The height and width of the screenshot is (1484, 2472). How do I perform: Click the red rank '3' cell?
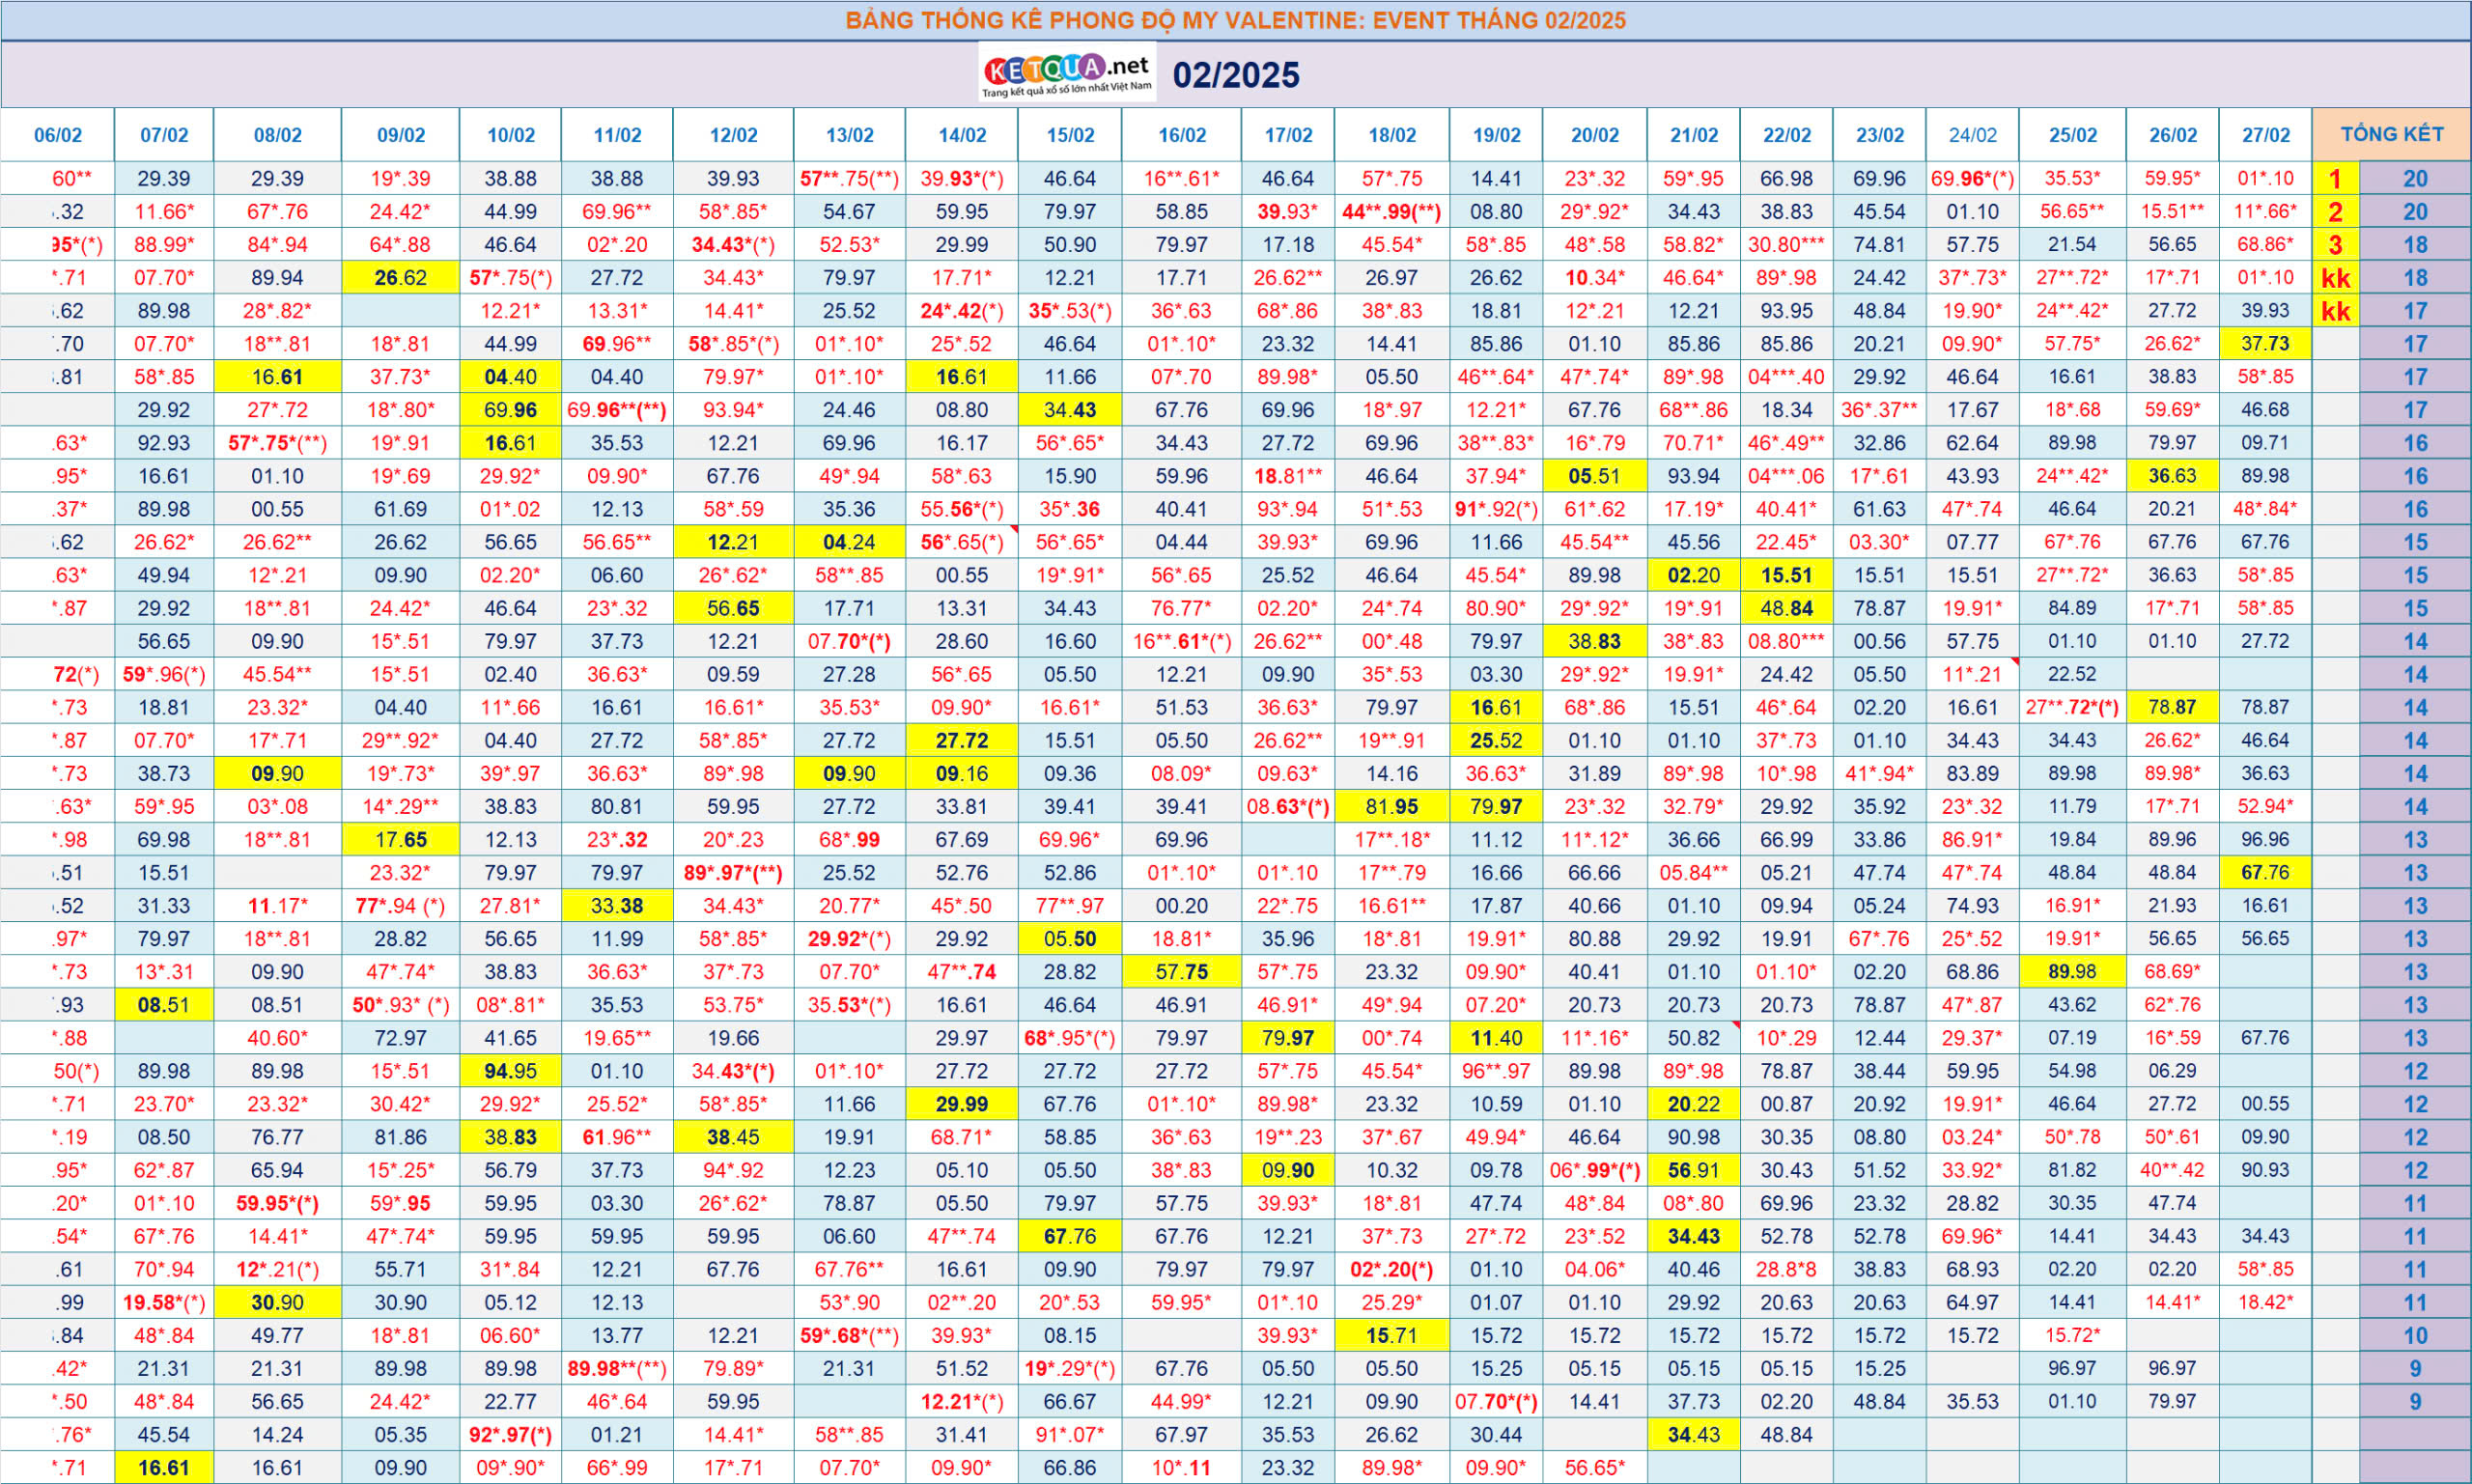pyautogui.click(x=2336, y=245)
